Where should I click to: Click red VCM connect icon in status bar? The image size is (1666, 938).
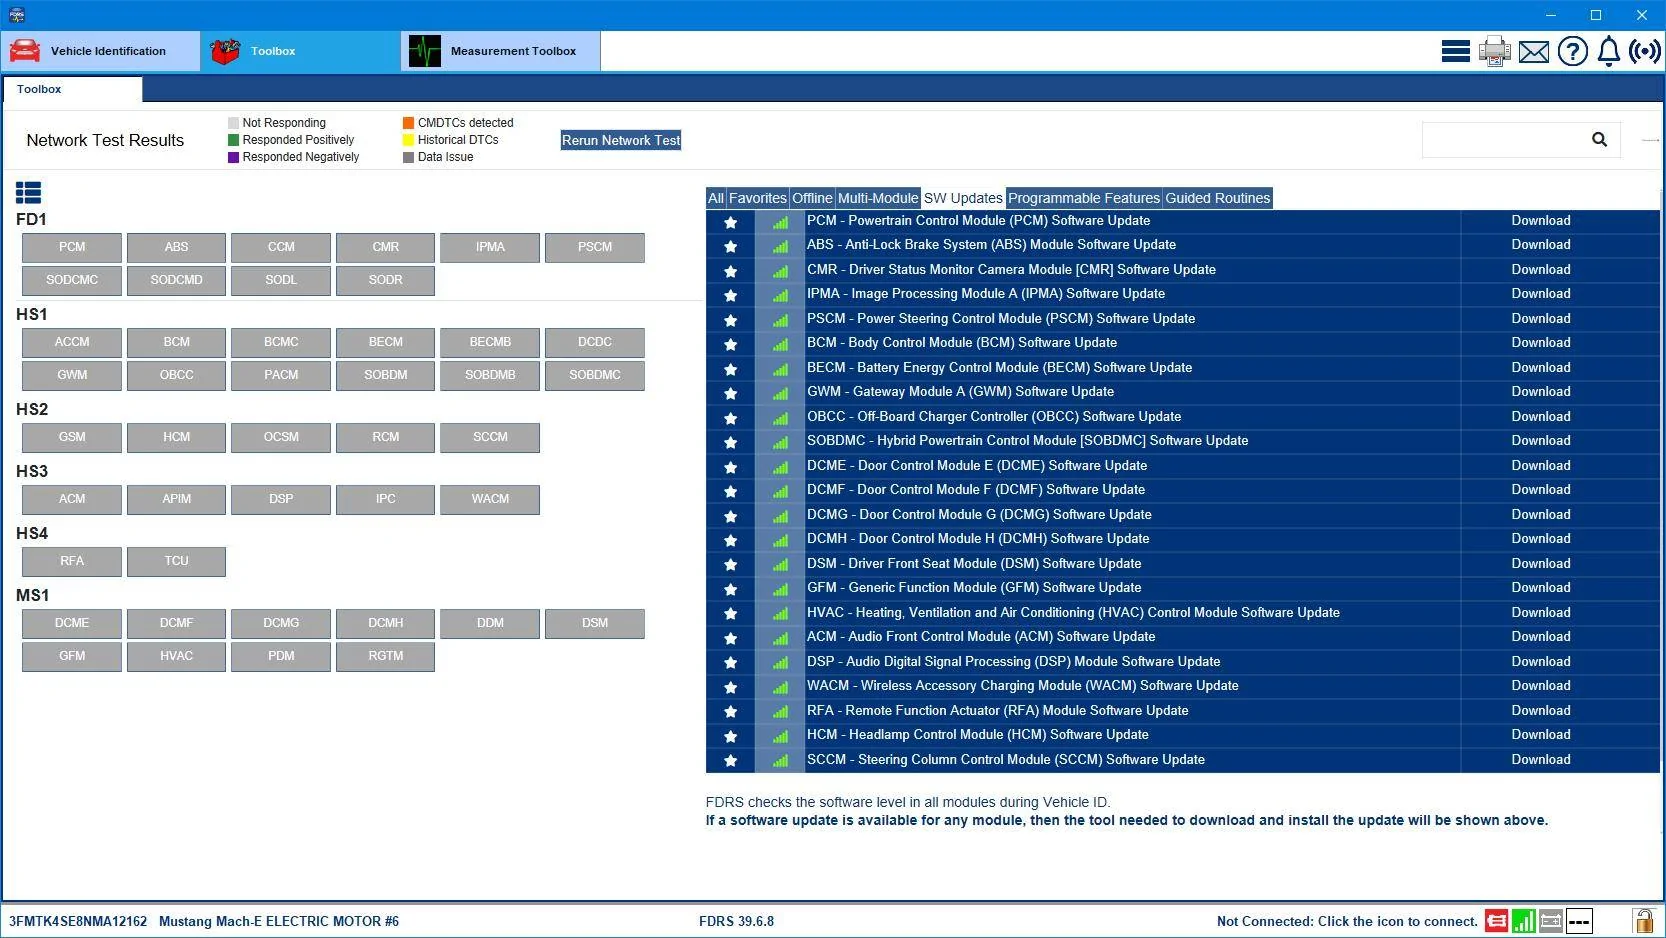point(1496,921)
